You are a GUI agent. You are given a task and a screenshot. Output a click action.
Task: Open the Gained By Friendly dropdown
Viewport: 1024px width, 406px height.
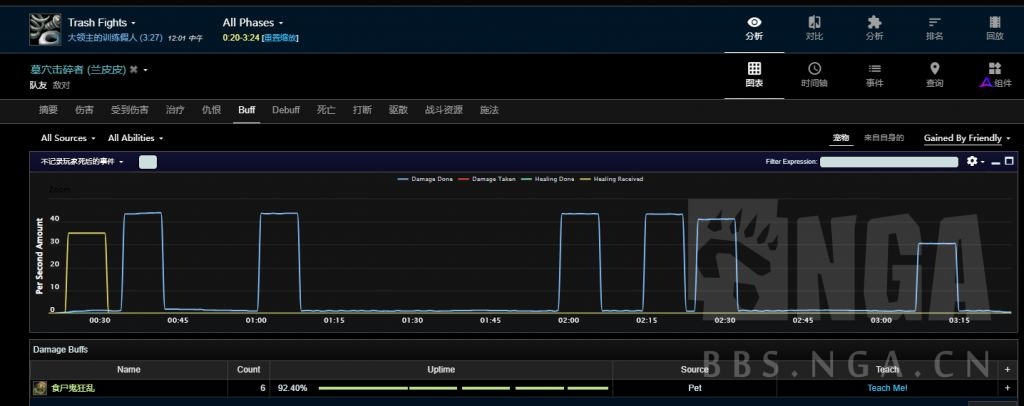click(x=967, y=138)
